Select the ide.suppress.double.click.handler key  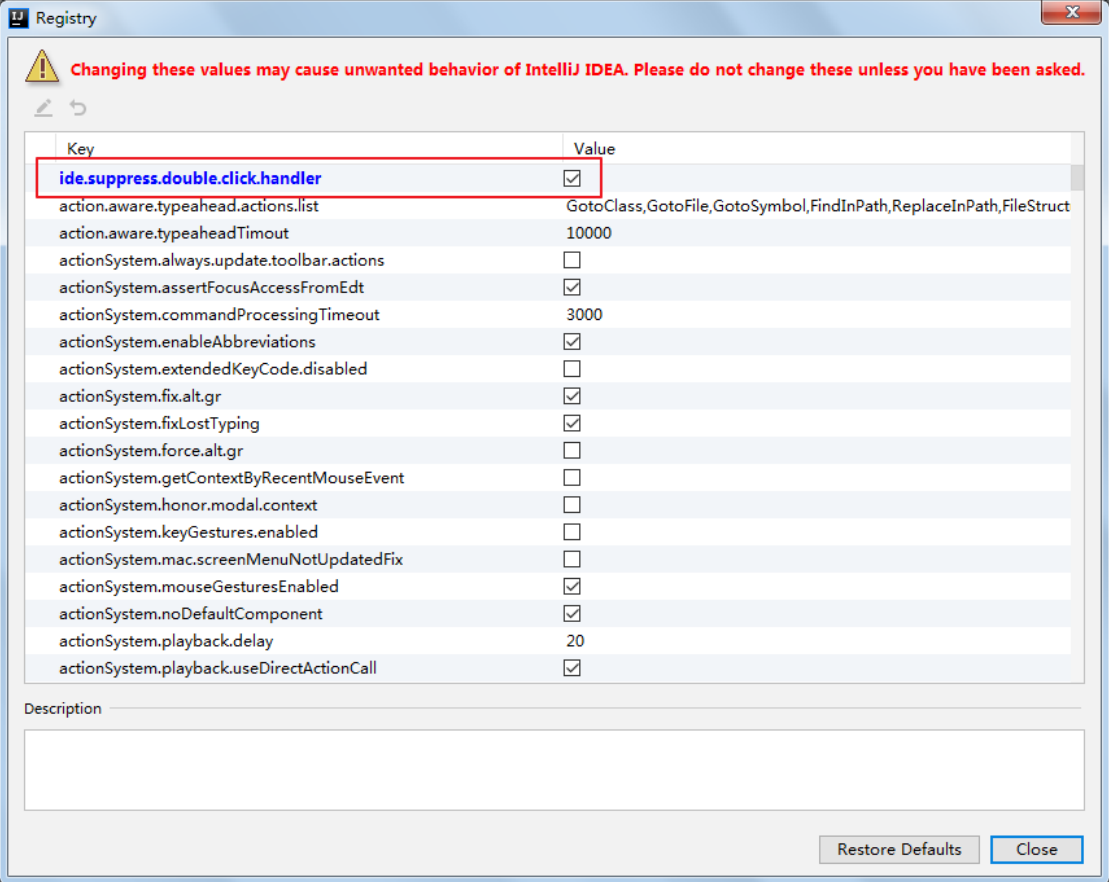190,178
